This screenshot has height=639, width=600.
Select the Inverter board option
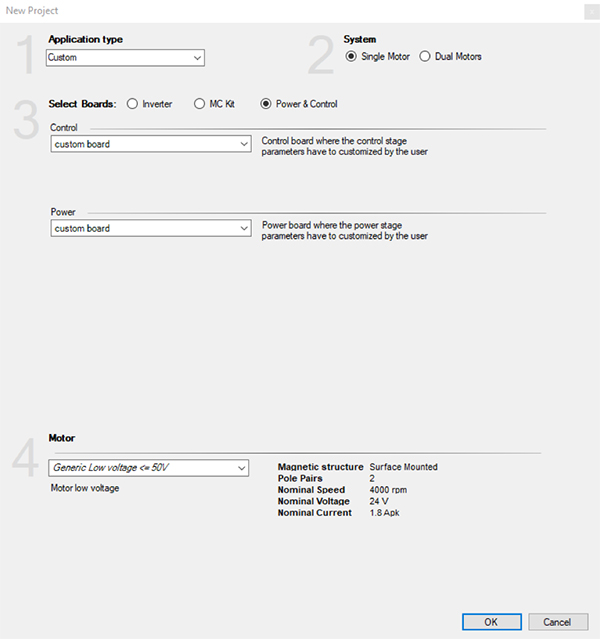pos(133,104)
